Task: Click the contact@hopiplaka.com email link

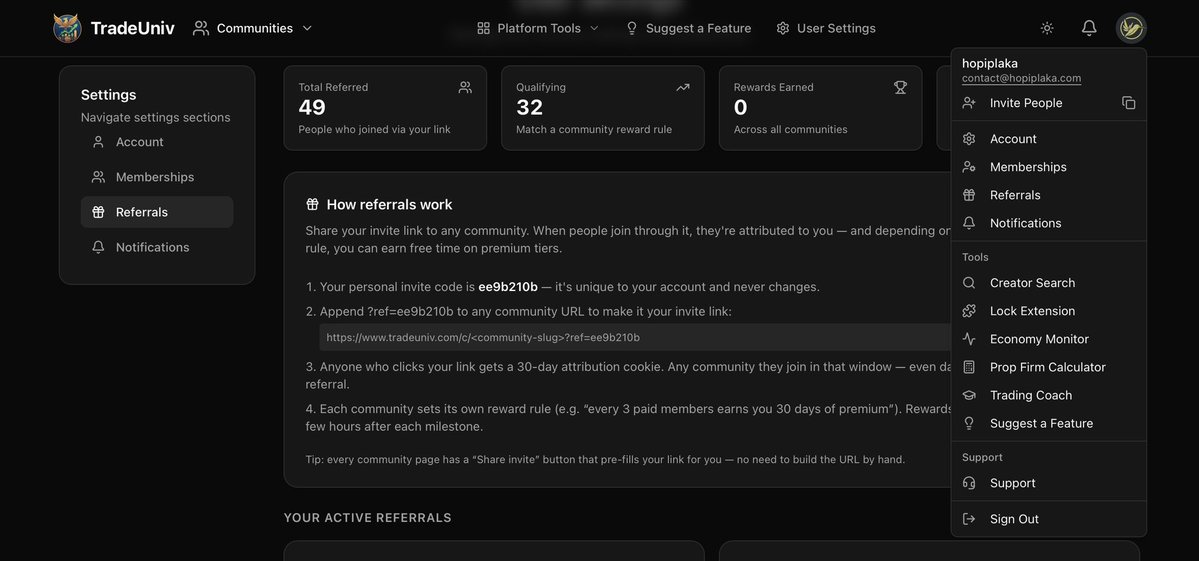Action: coord(1021,78)
